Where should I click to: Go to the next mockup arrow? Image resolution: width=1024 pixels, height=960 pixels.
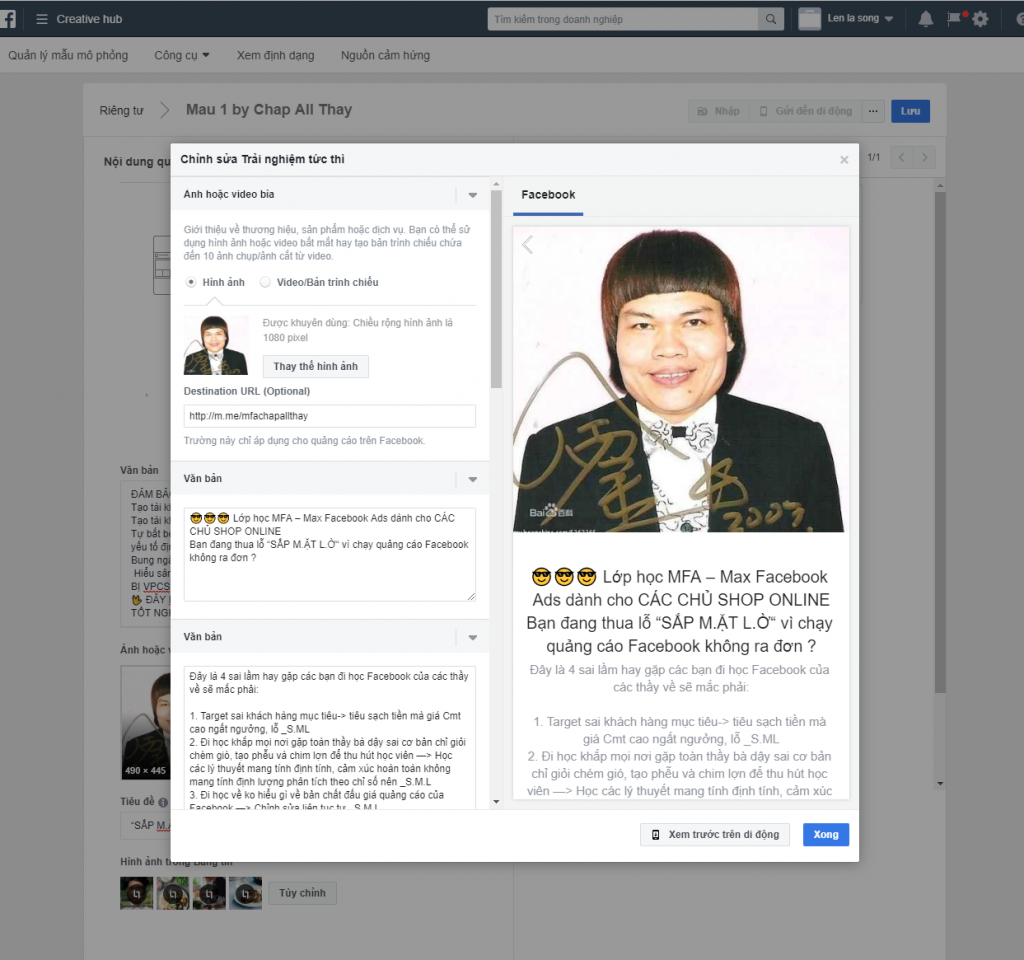(x=924, y=157)
